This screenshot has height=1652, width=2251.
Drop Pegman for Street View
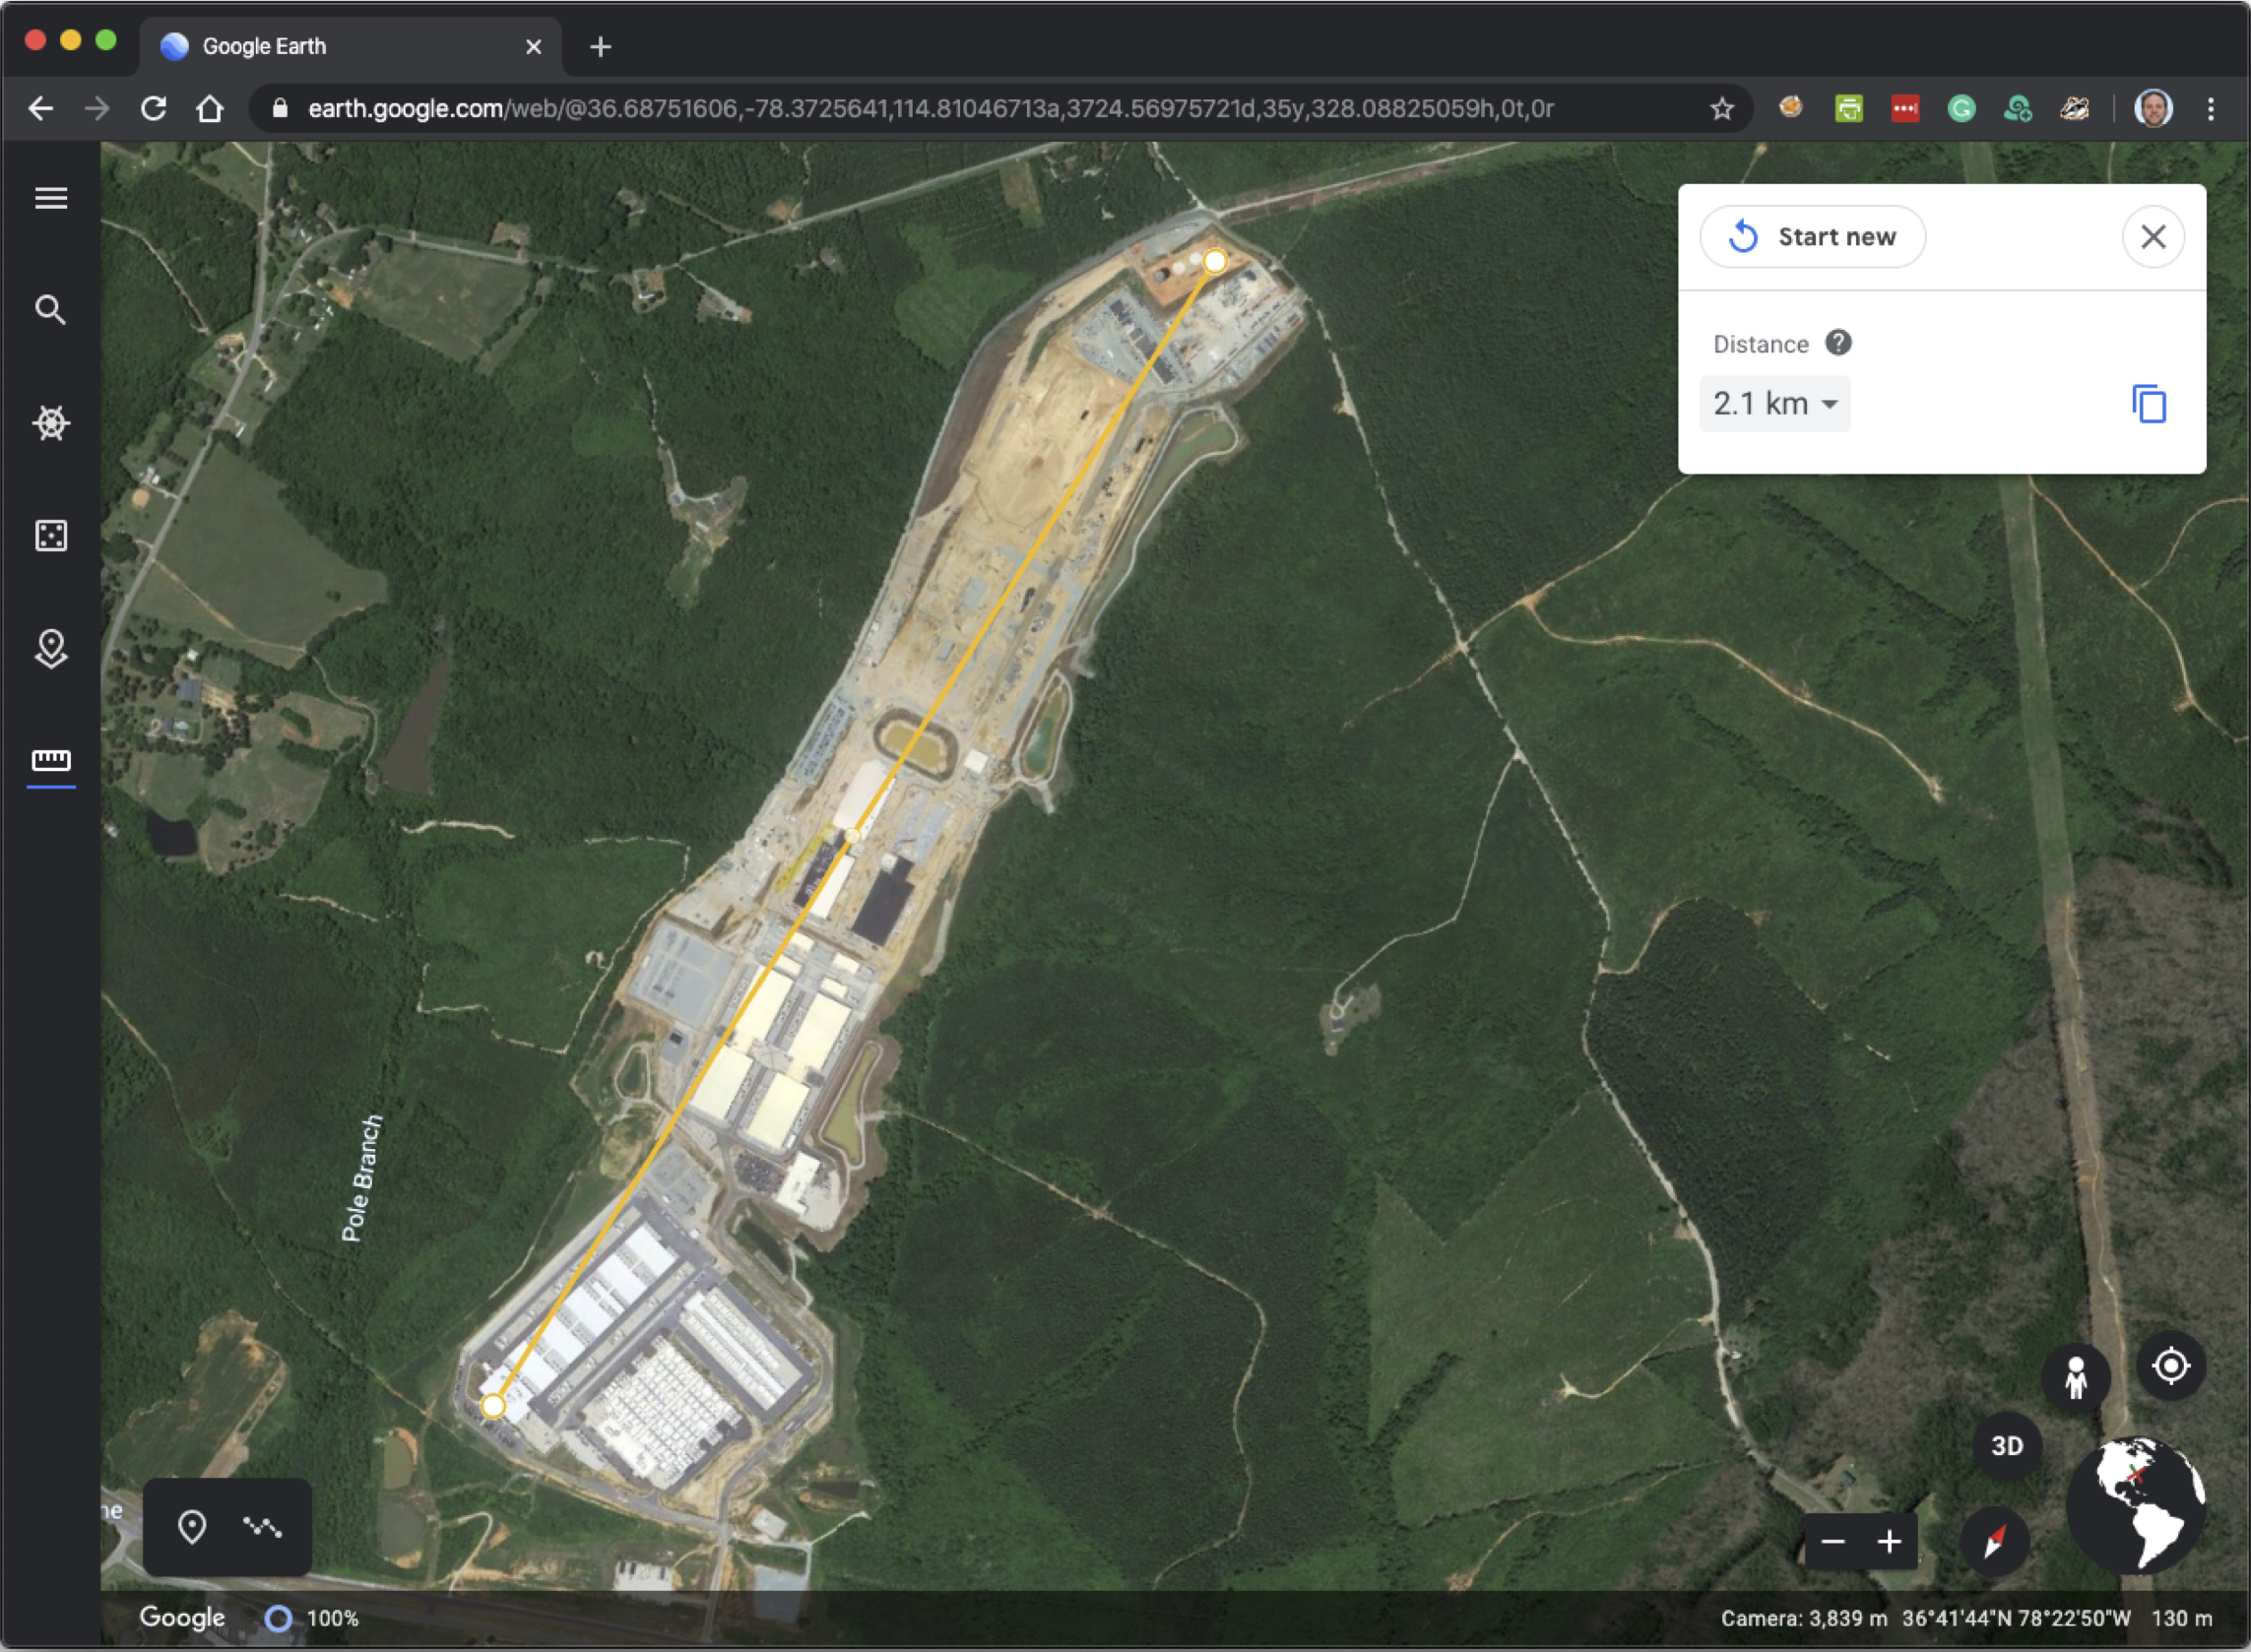click(2075, 1378)
